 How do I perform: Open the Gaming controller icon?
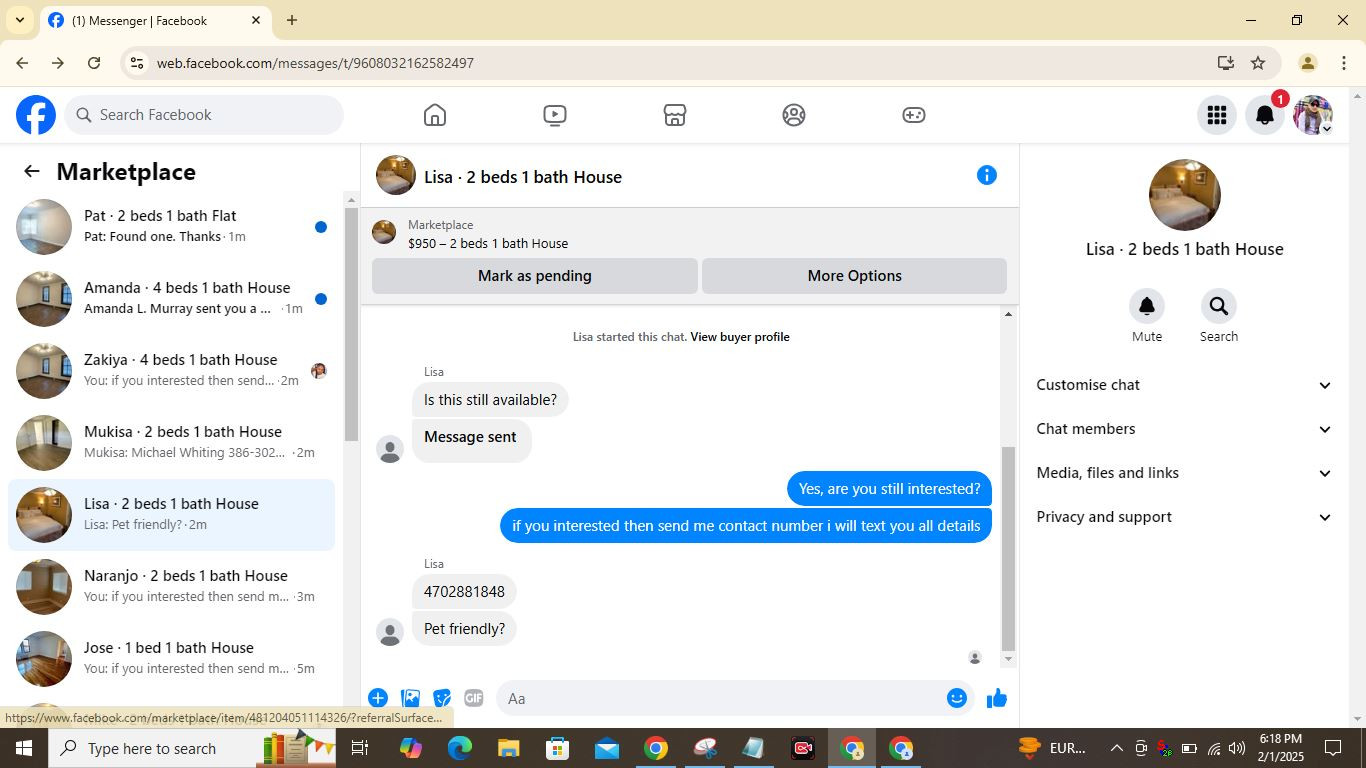click(914, 115)
